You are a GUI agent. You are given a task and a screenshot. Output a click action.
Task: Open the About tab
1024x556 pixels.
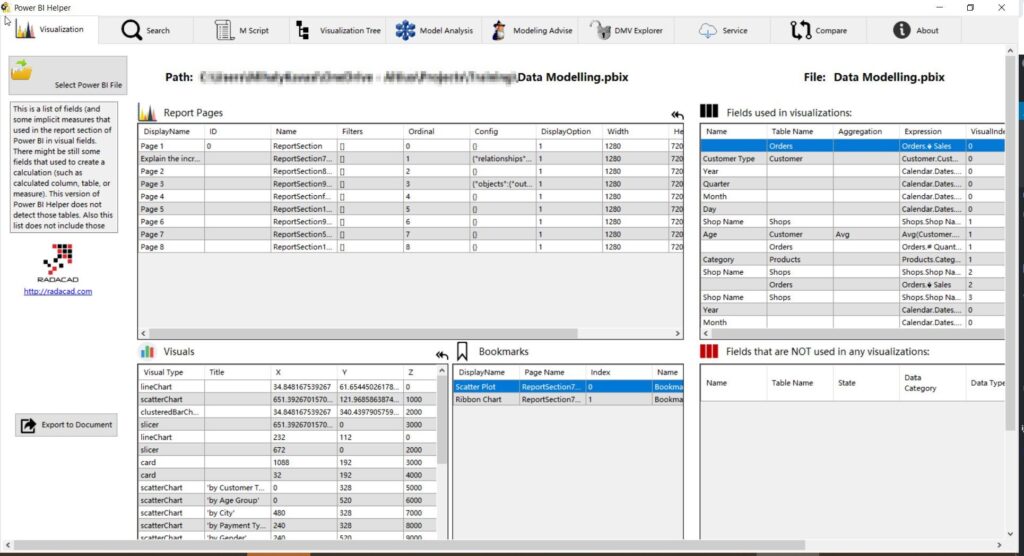click(x=915, y=30)
